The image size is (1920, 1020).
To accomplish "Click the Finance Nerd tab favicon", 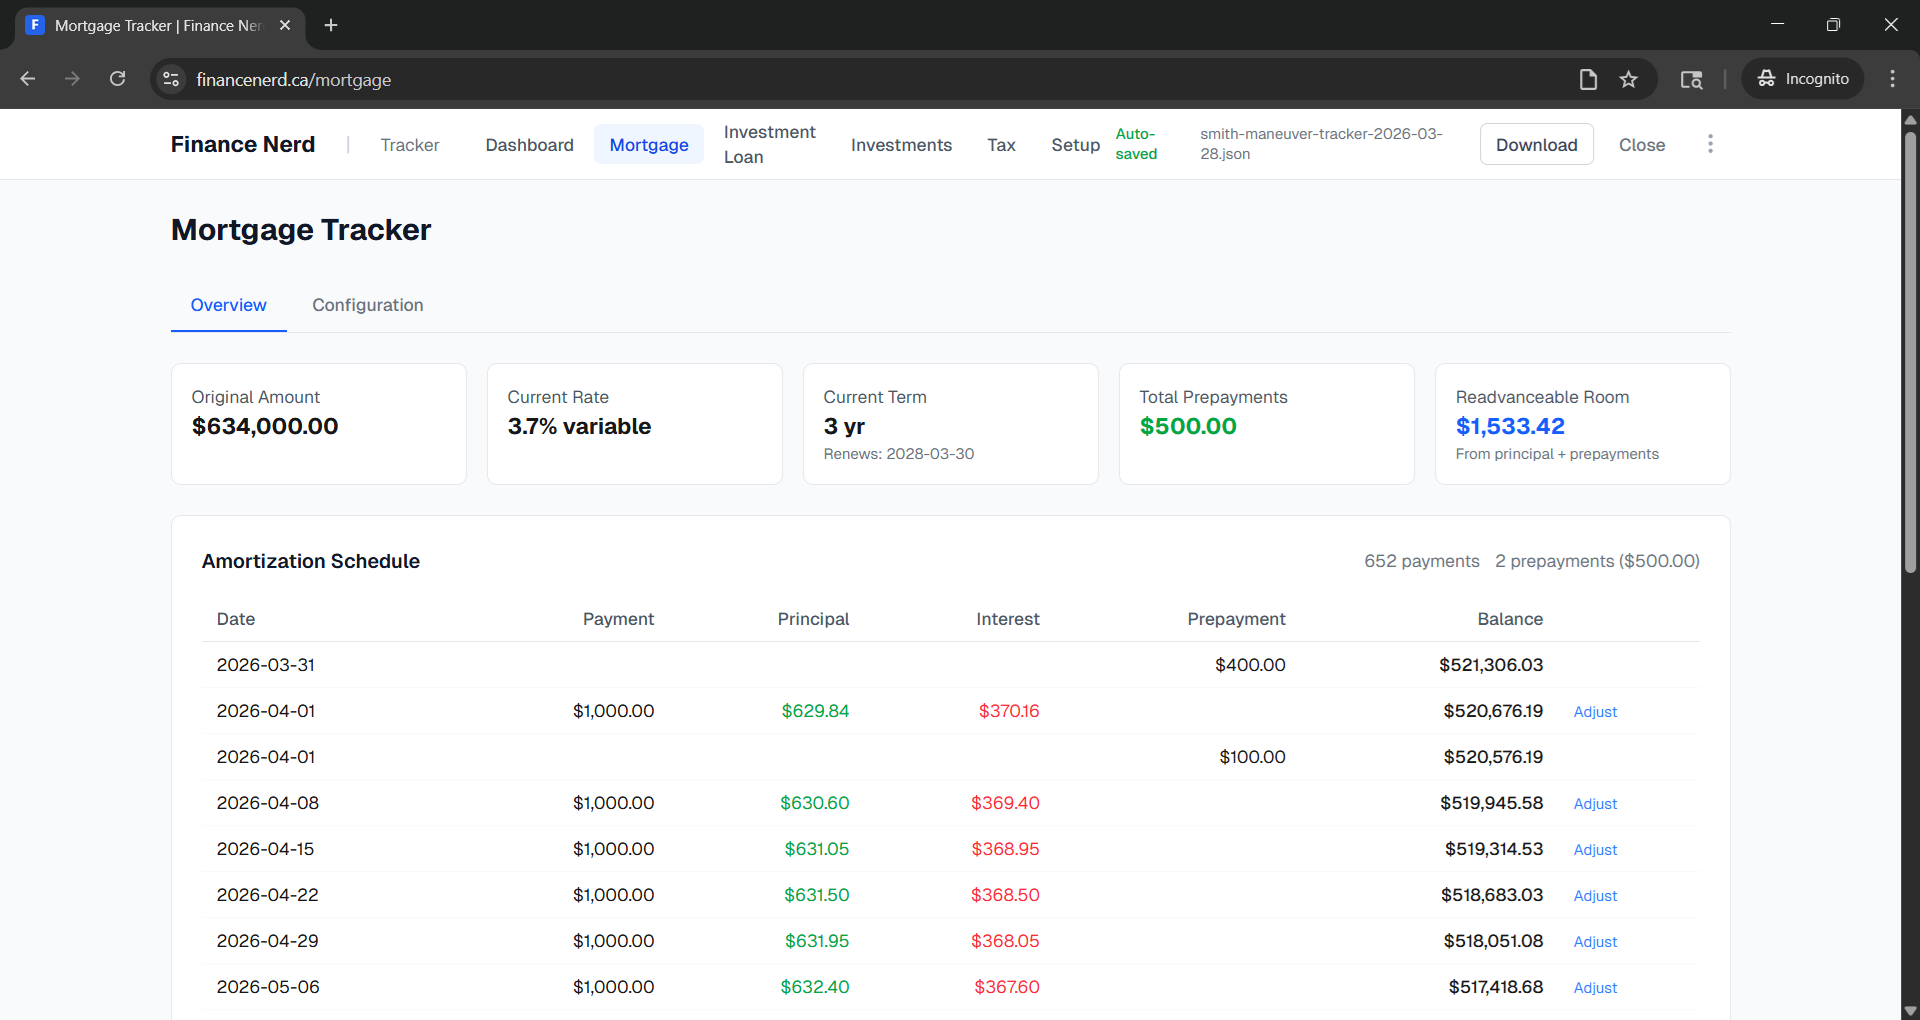I will (35, 25).
